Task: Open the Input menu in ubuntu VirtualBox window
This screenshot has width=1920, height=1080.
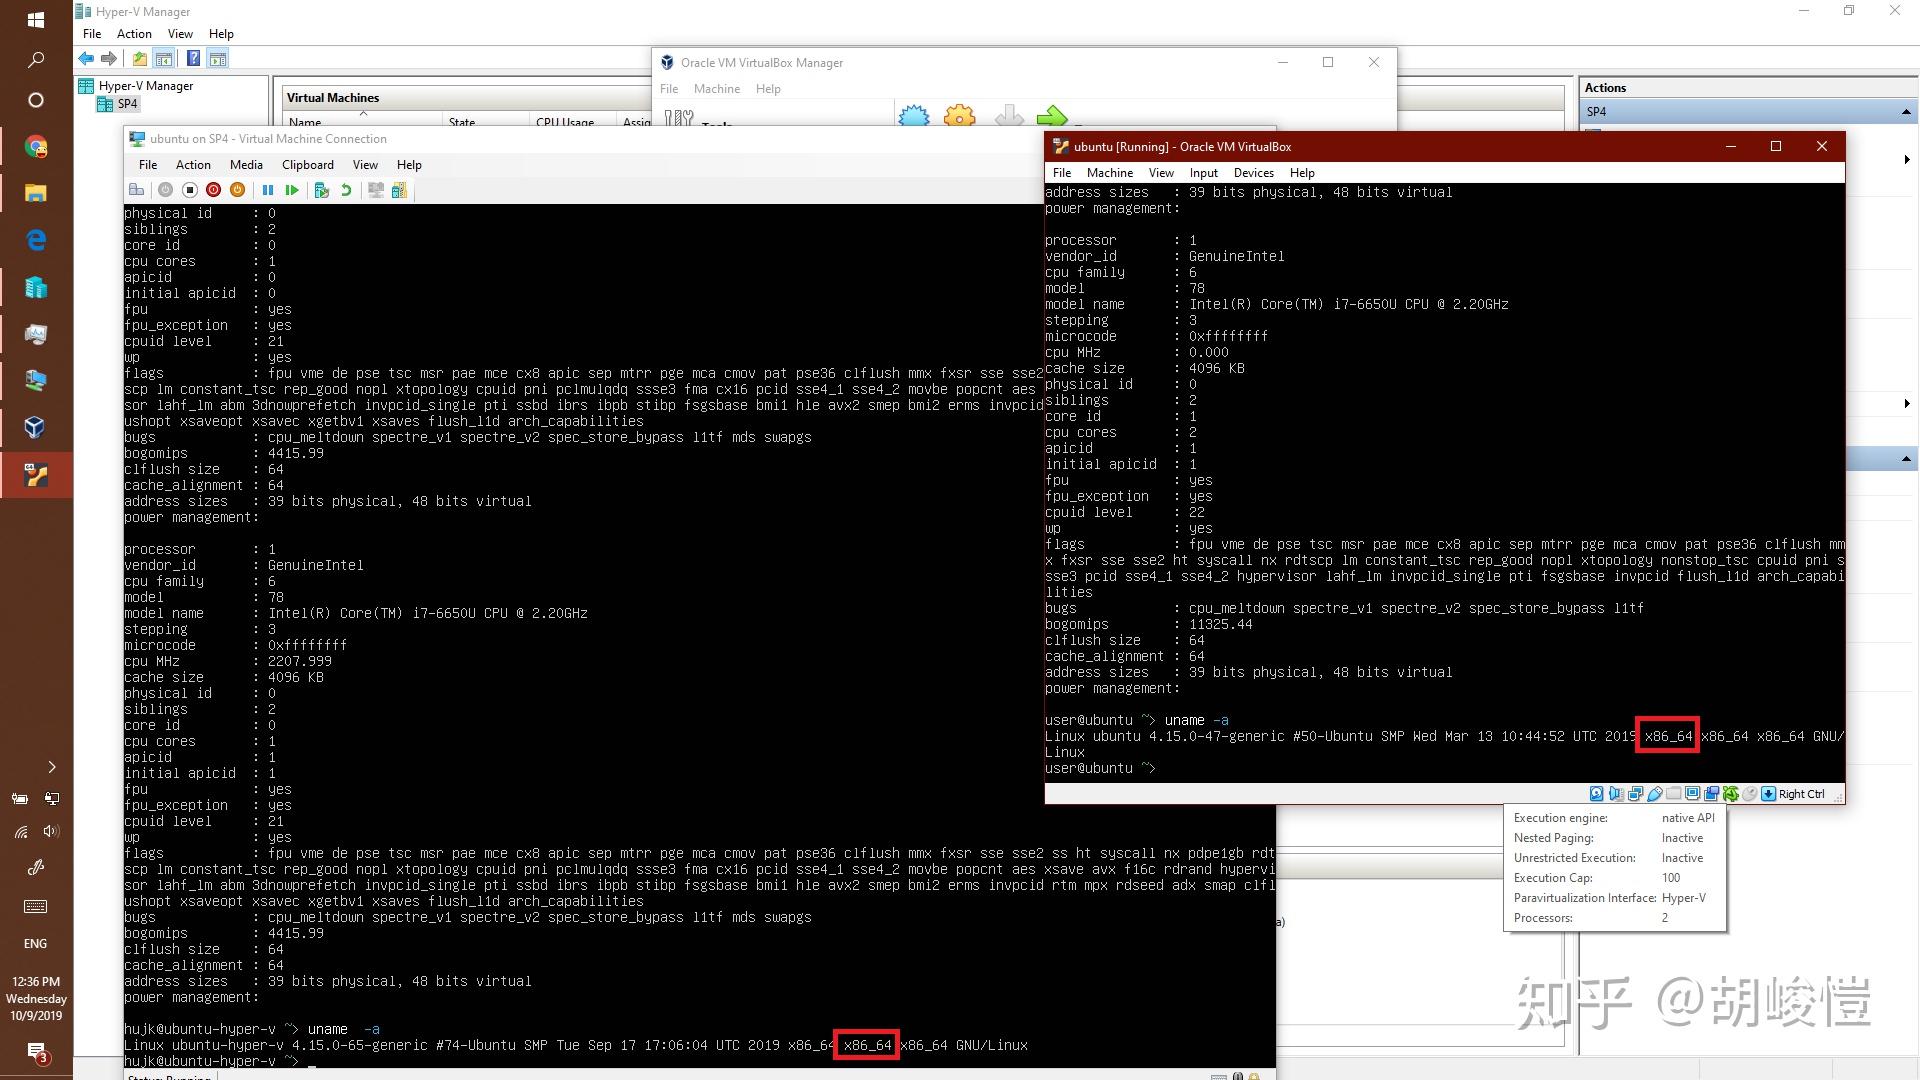Action: point(1204,173)
